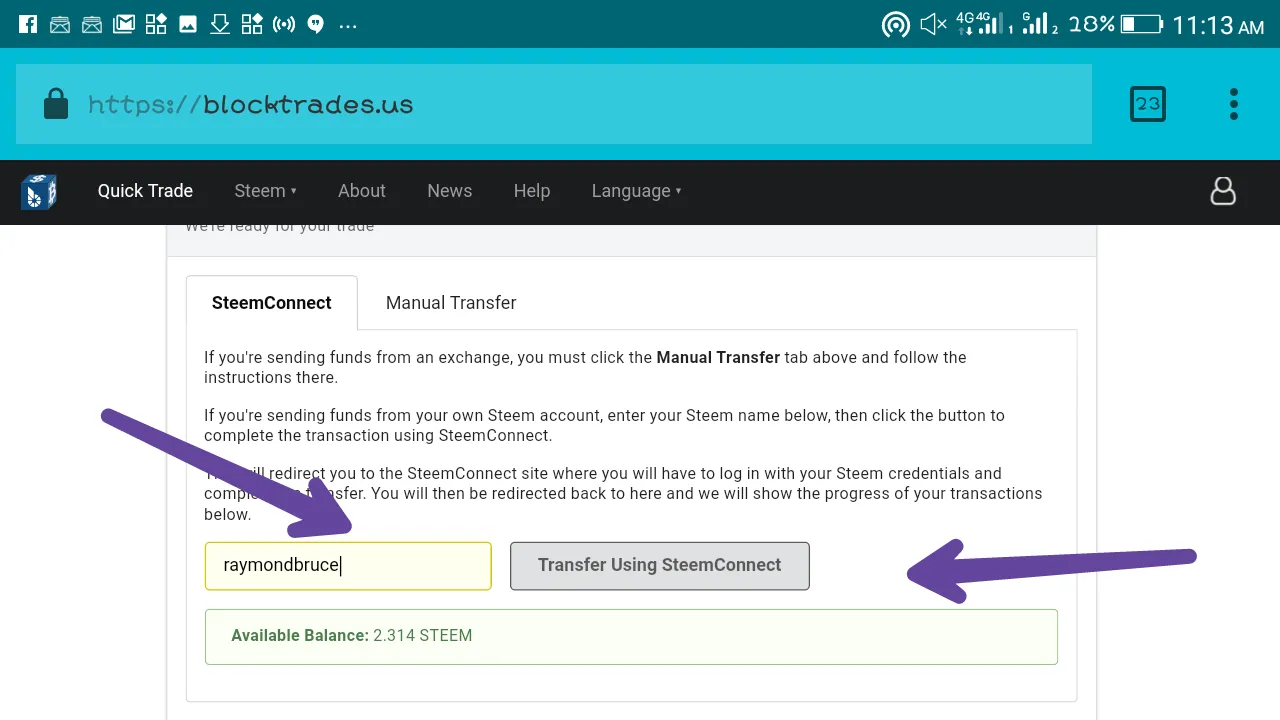Tap the muted speaker status icon
Image resolution: width=1280 pixels, height=720 pixels.
click(933, 24)
